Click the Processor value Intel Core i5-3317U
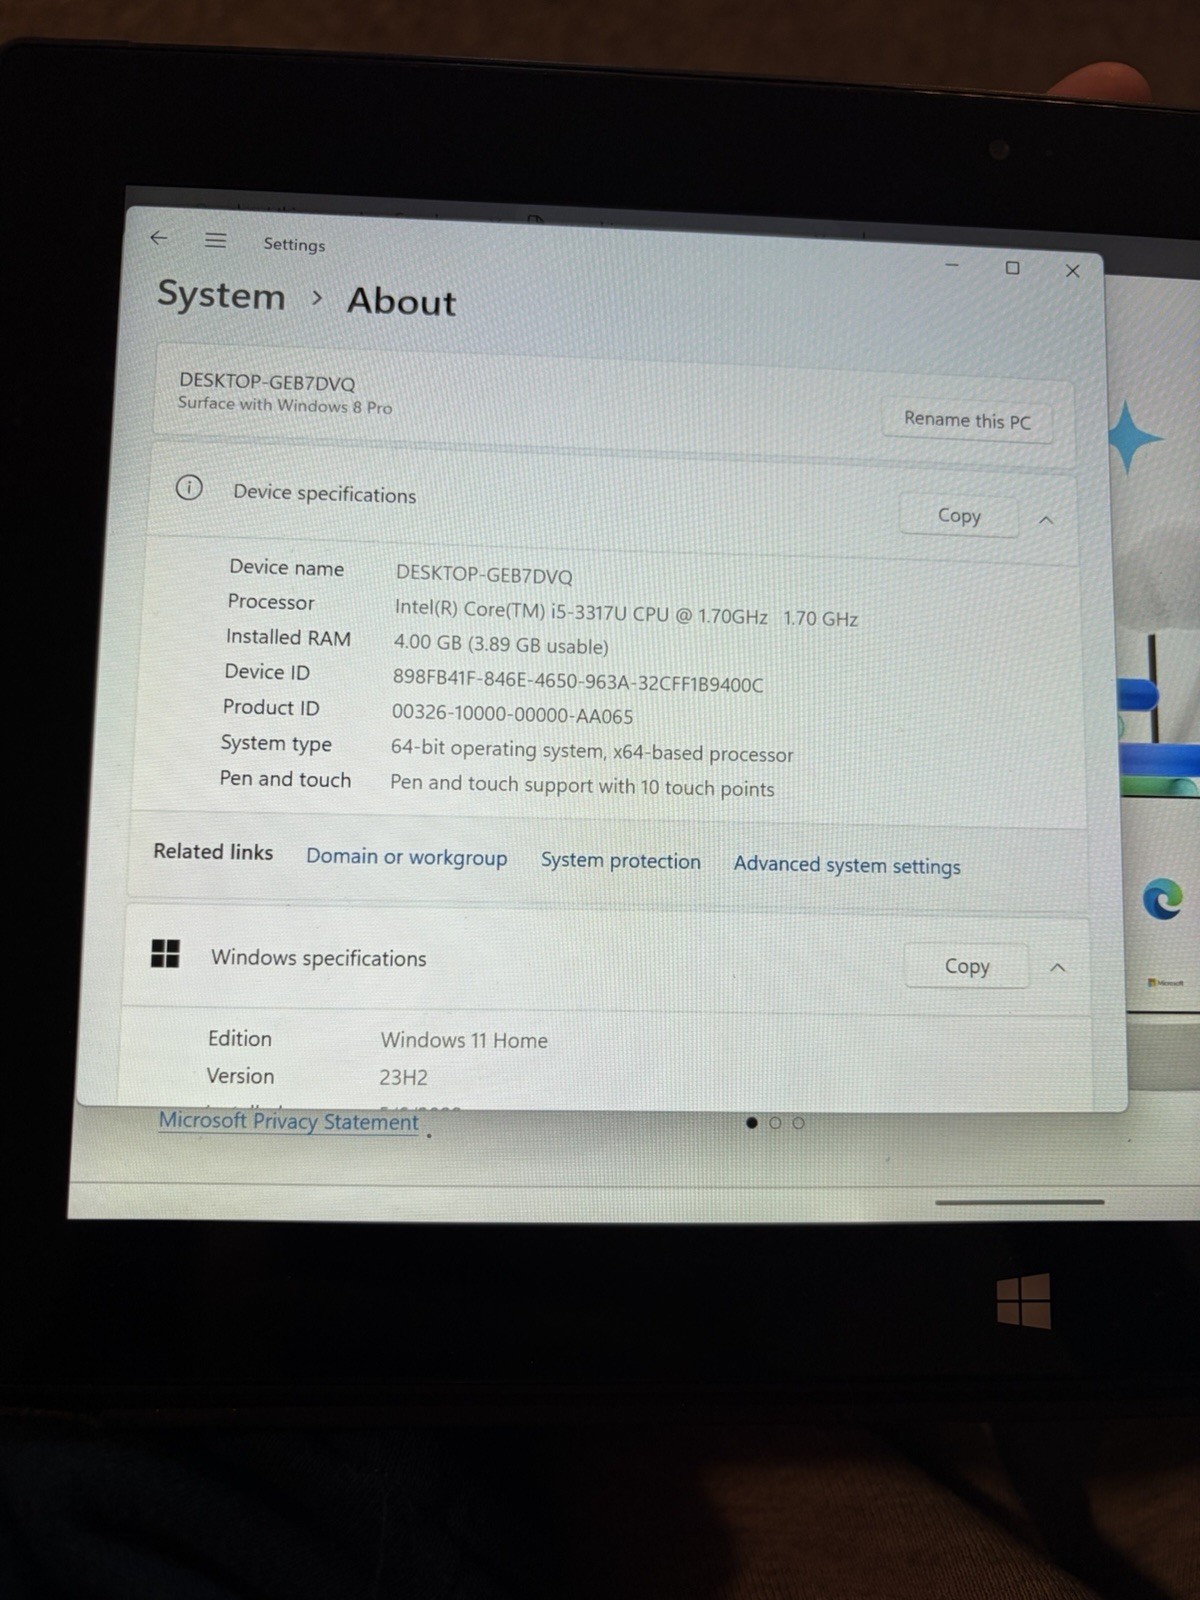The image size is (1200, 1600). point(626,614)
